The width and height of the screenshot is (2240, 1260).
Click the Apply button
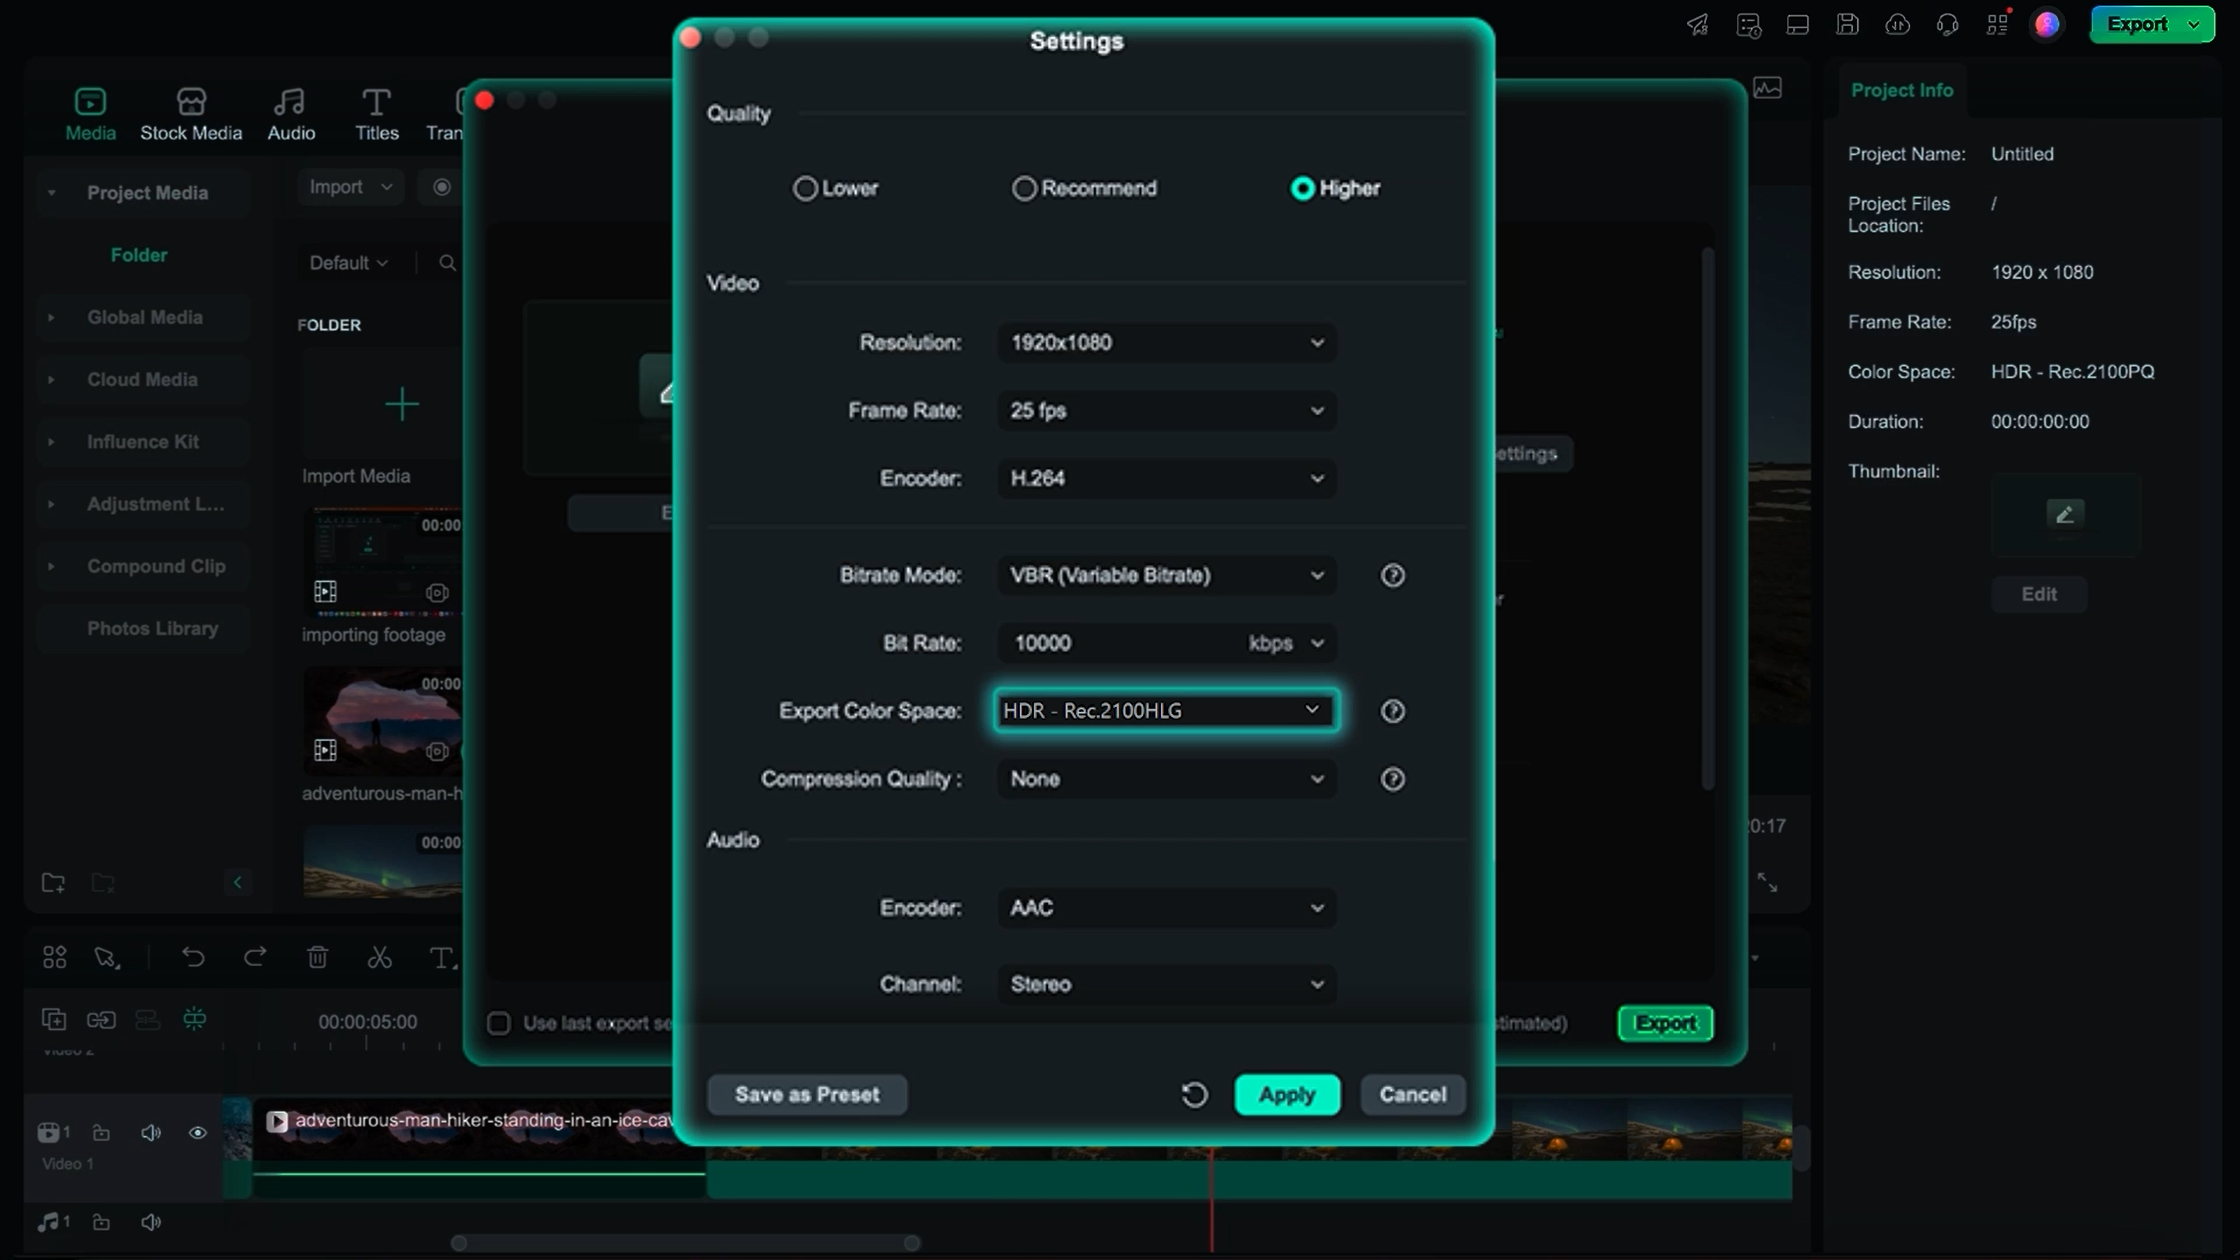coord(1287,1095)
